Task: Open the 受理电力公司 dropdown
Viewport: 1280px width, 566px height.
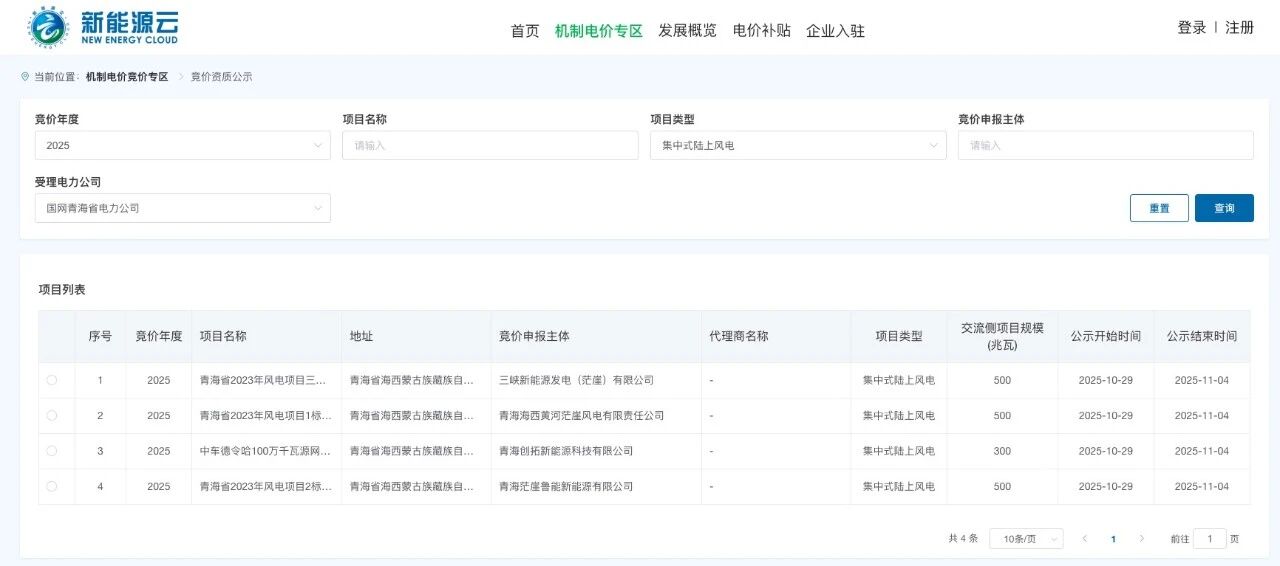Action: pyautogui.click(x=182, y=208)
